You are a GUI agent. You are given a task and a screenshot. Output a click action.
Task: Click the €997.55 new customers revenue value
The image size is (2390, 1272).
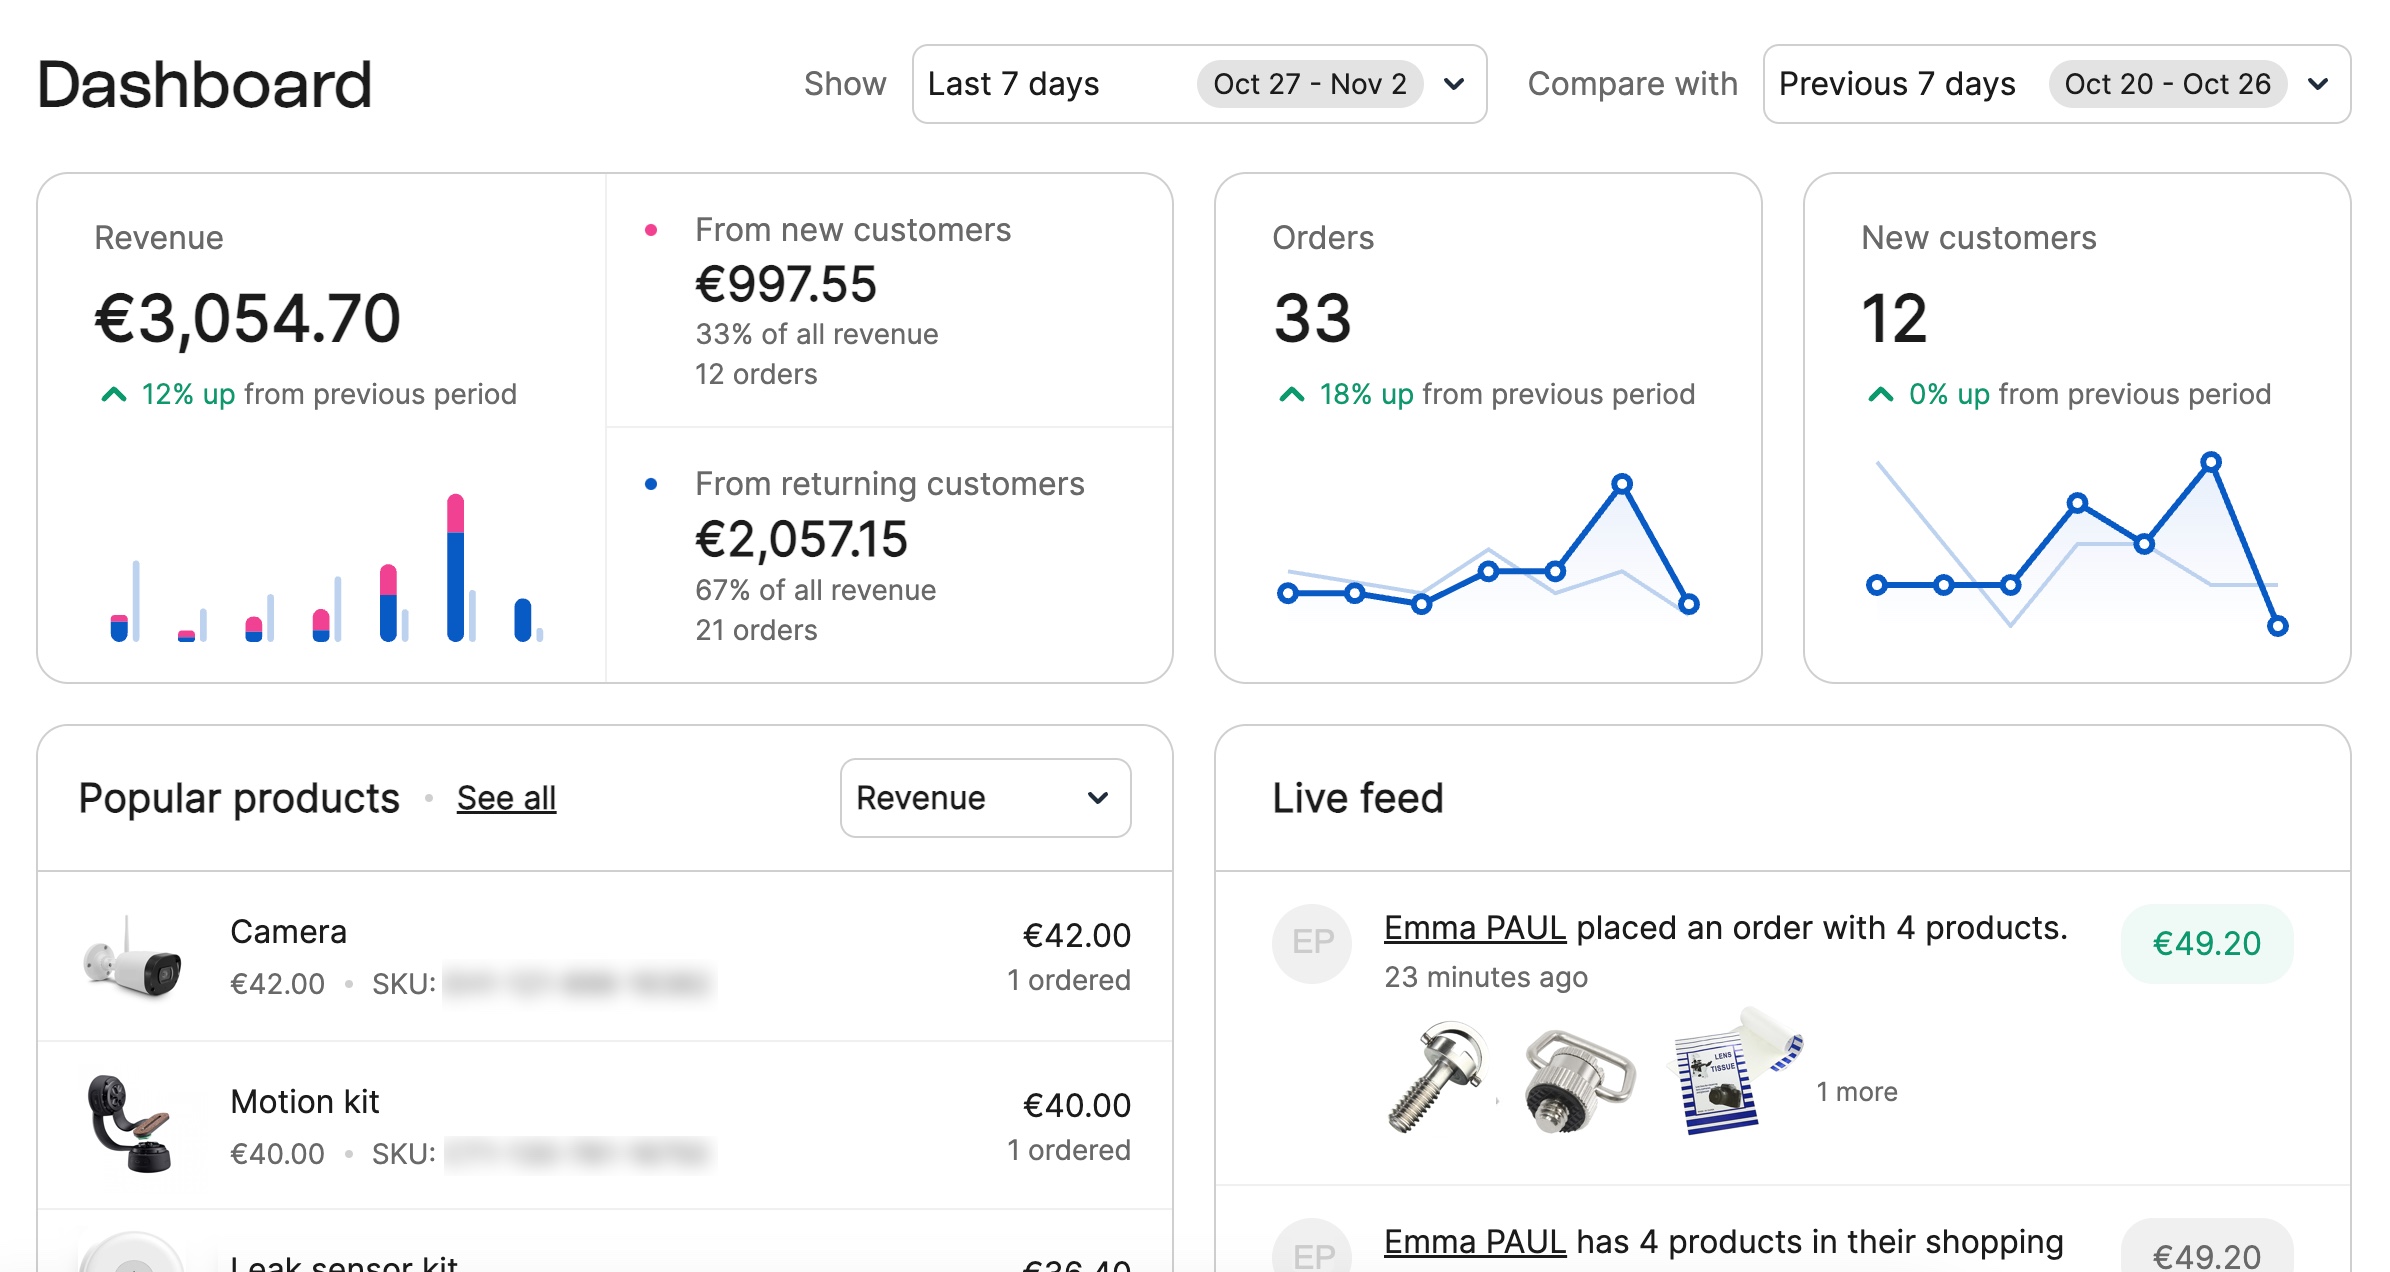pos(786,284)
